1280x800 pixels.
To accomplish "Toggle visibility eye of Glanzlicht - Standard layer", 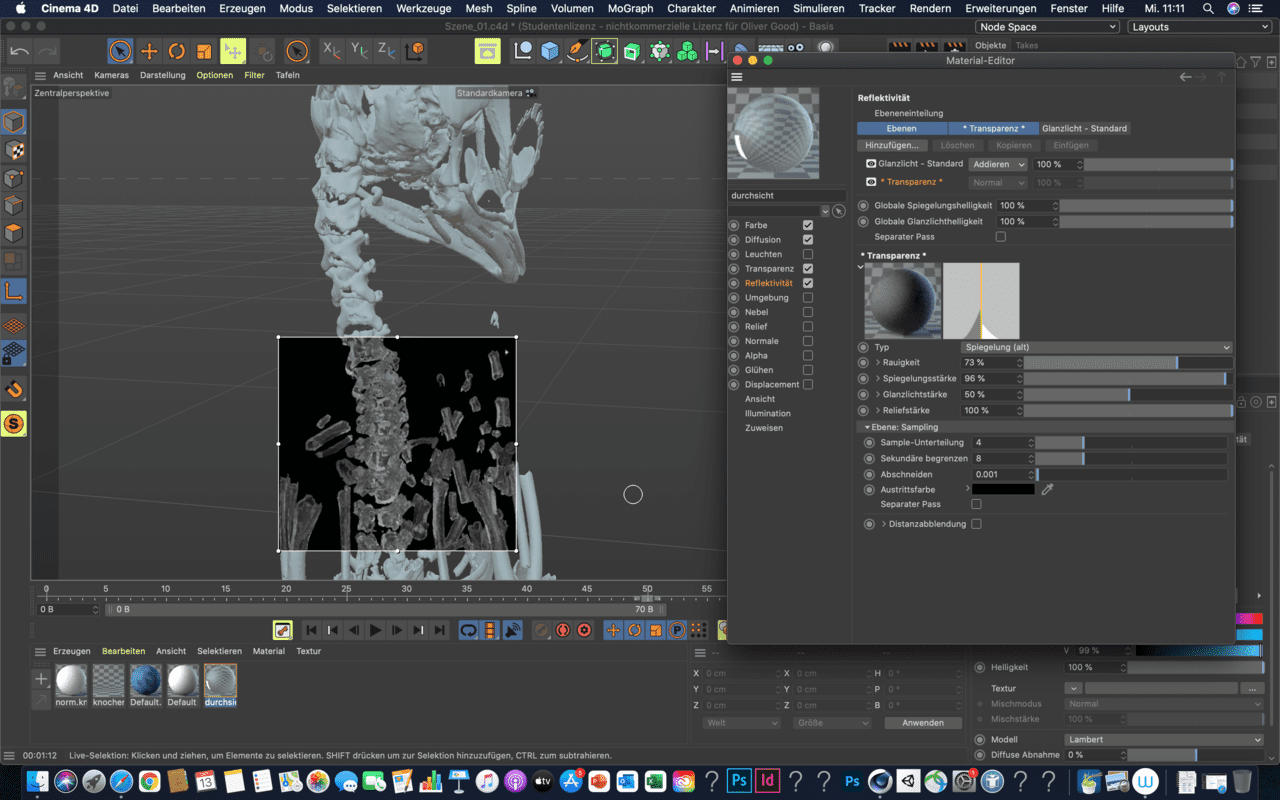I will coord(870,163).
